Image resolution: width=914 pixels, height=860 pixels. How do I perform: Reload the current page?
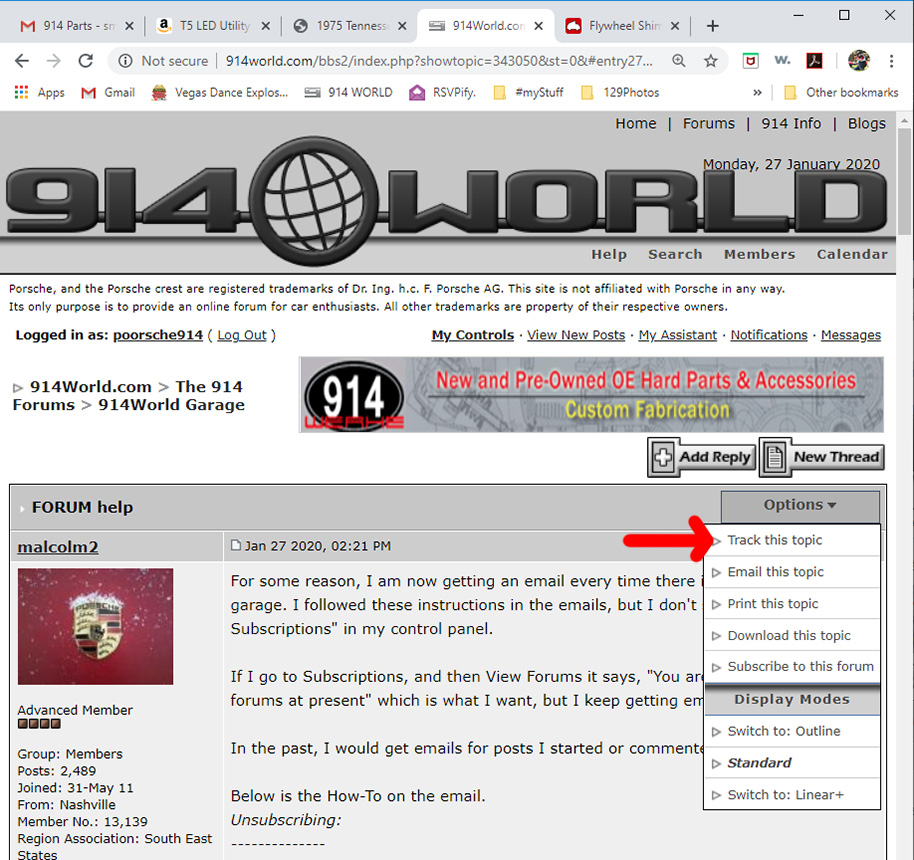(86, 61)
